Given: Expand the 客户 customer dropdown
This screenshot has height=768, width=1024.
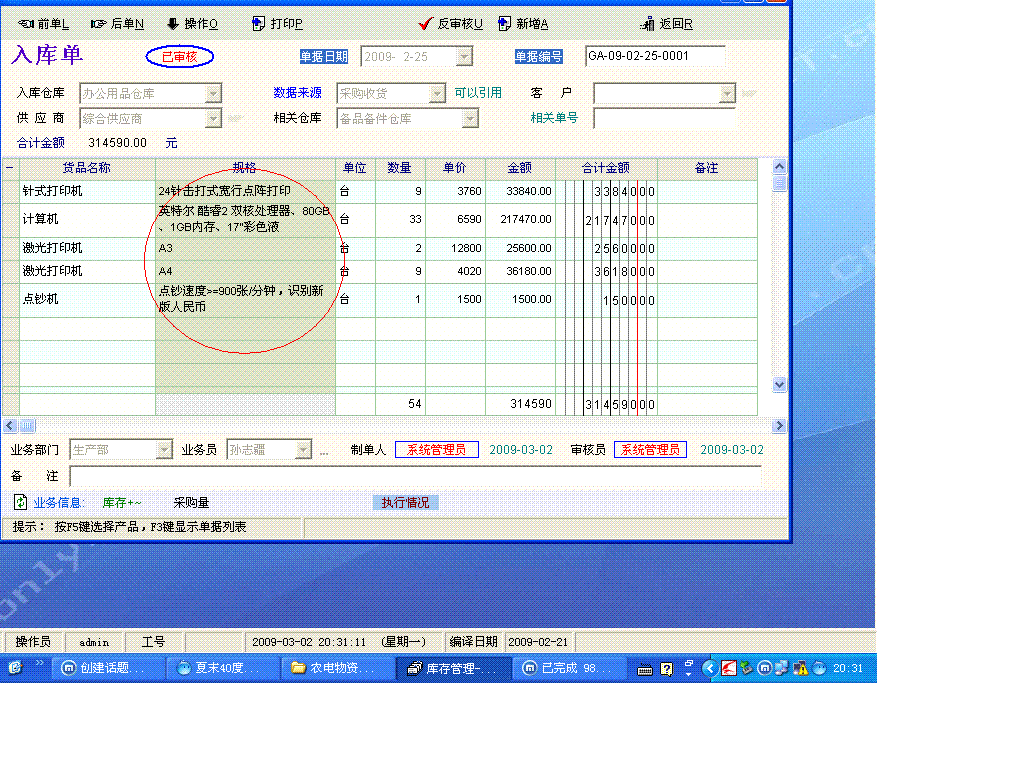Looking at the screenshot, I should click(x=727, y=93).
